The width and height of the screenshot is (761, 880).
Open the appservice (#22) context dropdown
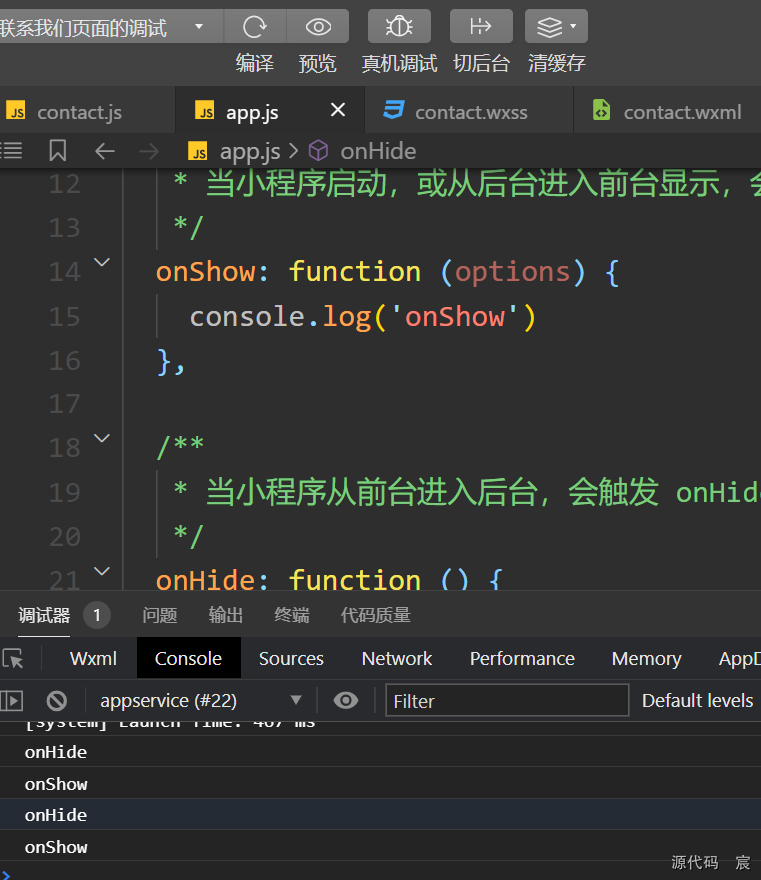tap(200, 700)
